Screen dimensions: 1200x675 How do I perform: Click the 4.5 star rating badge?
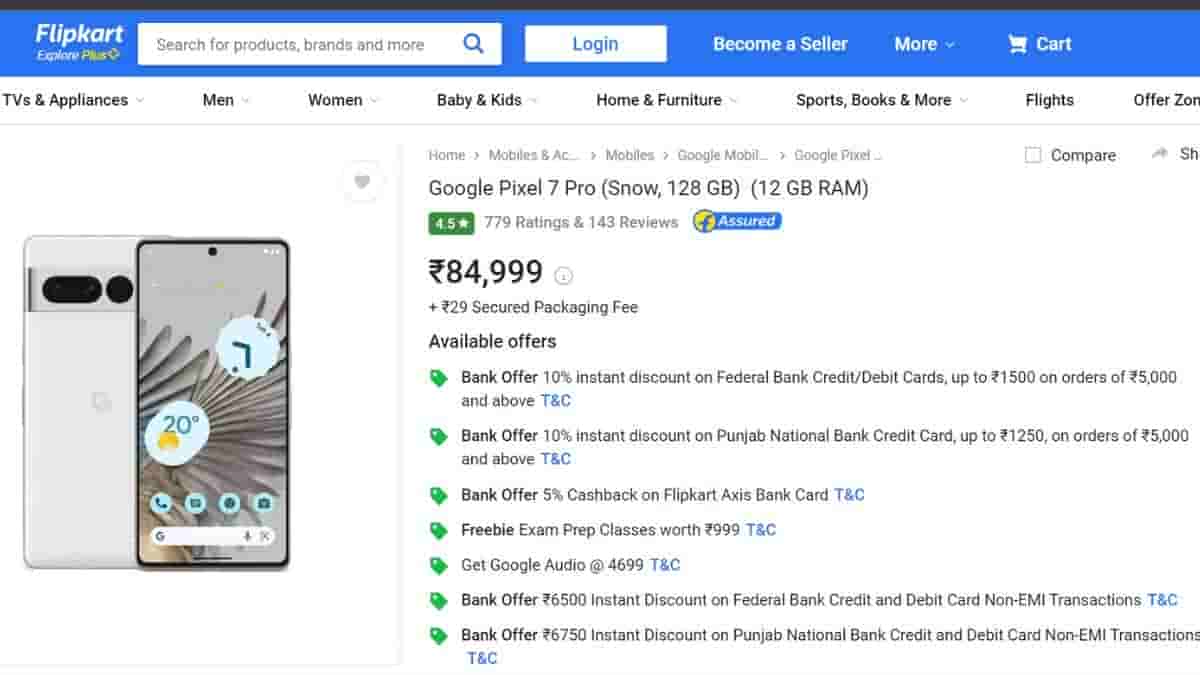(x=451, y=223)
